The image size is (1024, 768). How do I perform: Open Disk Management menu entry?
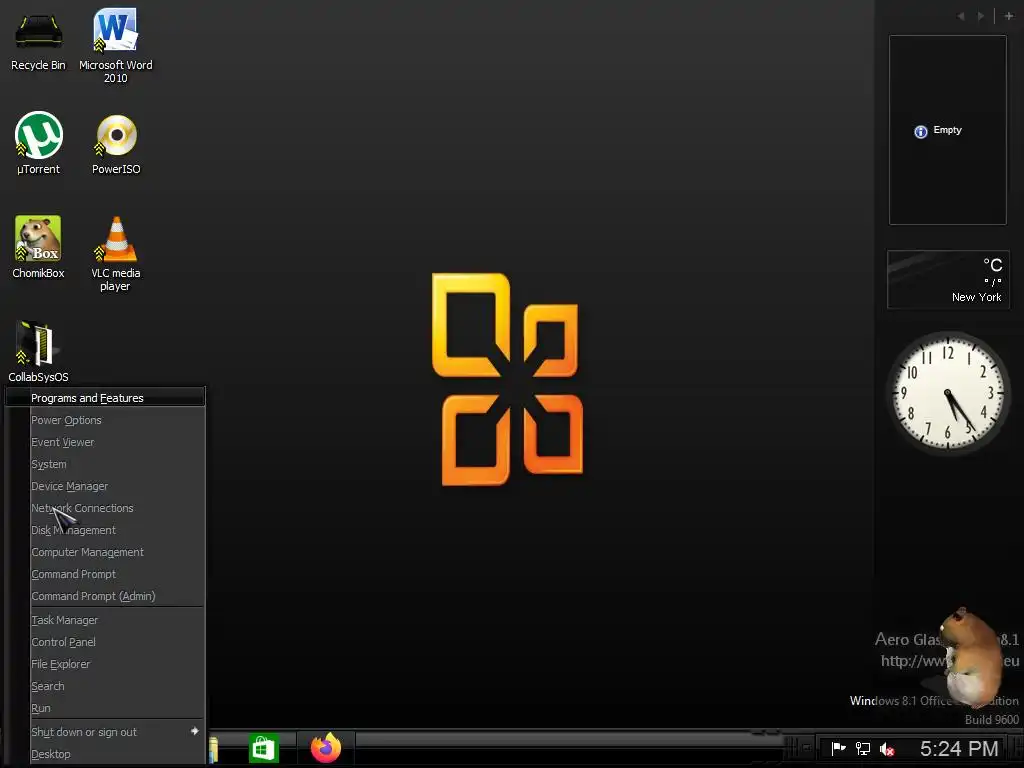click(x=105, y=530)
